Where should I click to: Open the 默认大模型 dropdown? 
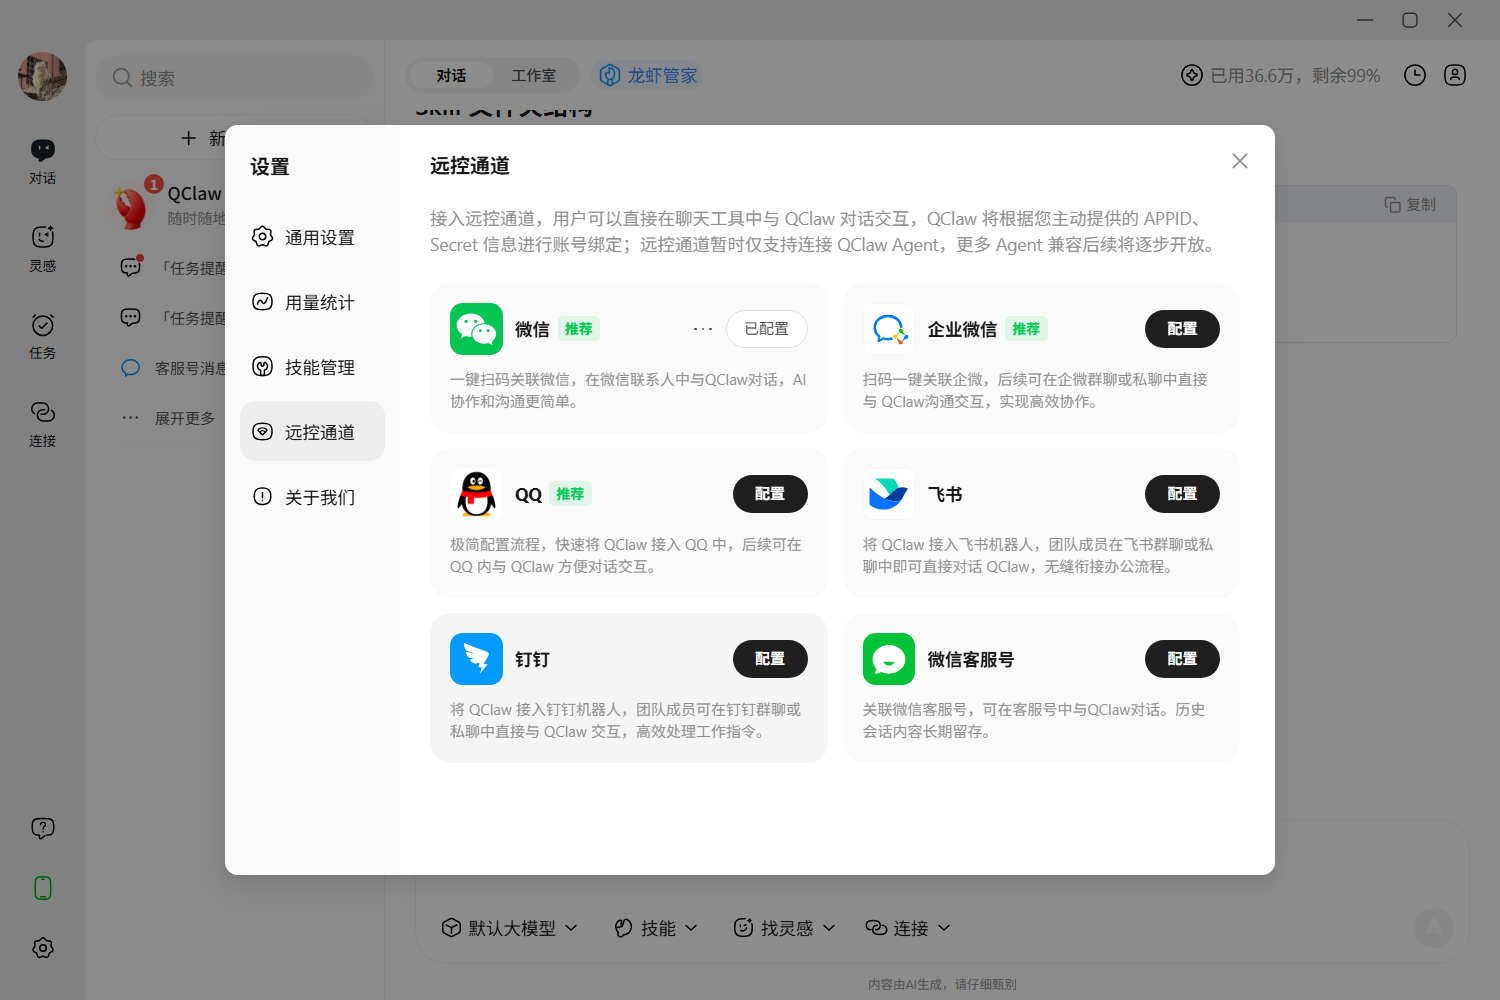(510, 928)
